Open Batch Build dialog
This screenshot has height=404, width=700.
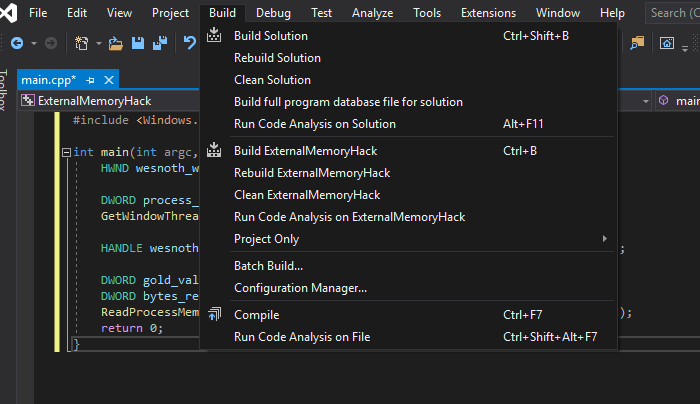(408, 266)
